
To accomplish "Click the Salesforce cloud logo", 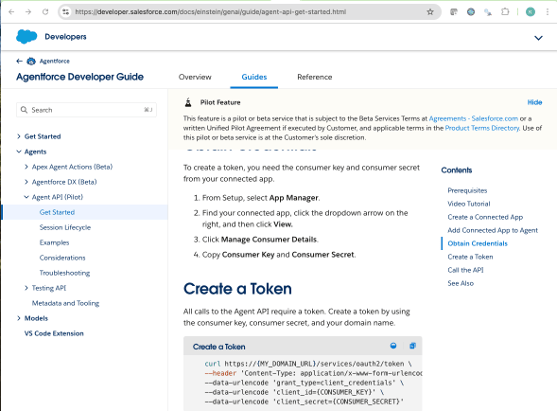I will (x=26, y=37).
